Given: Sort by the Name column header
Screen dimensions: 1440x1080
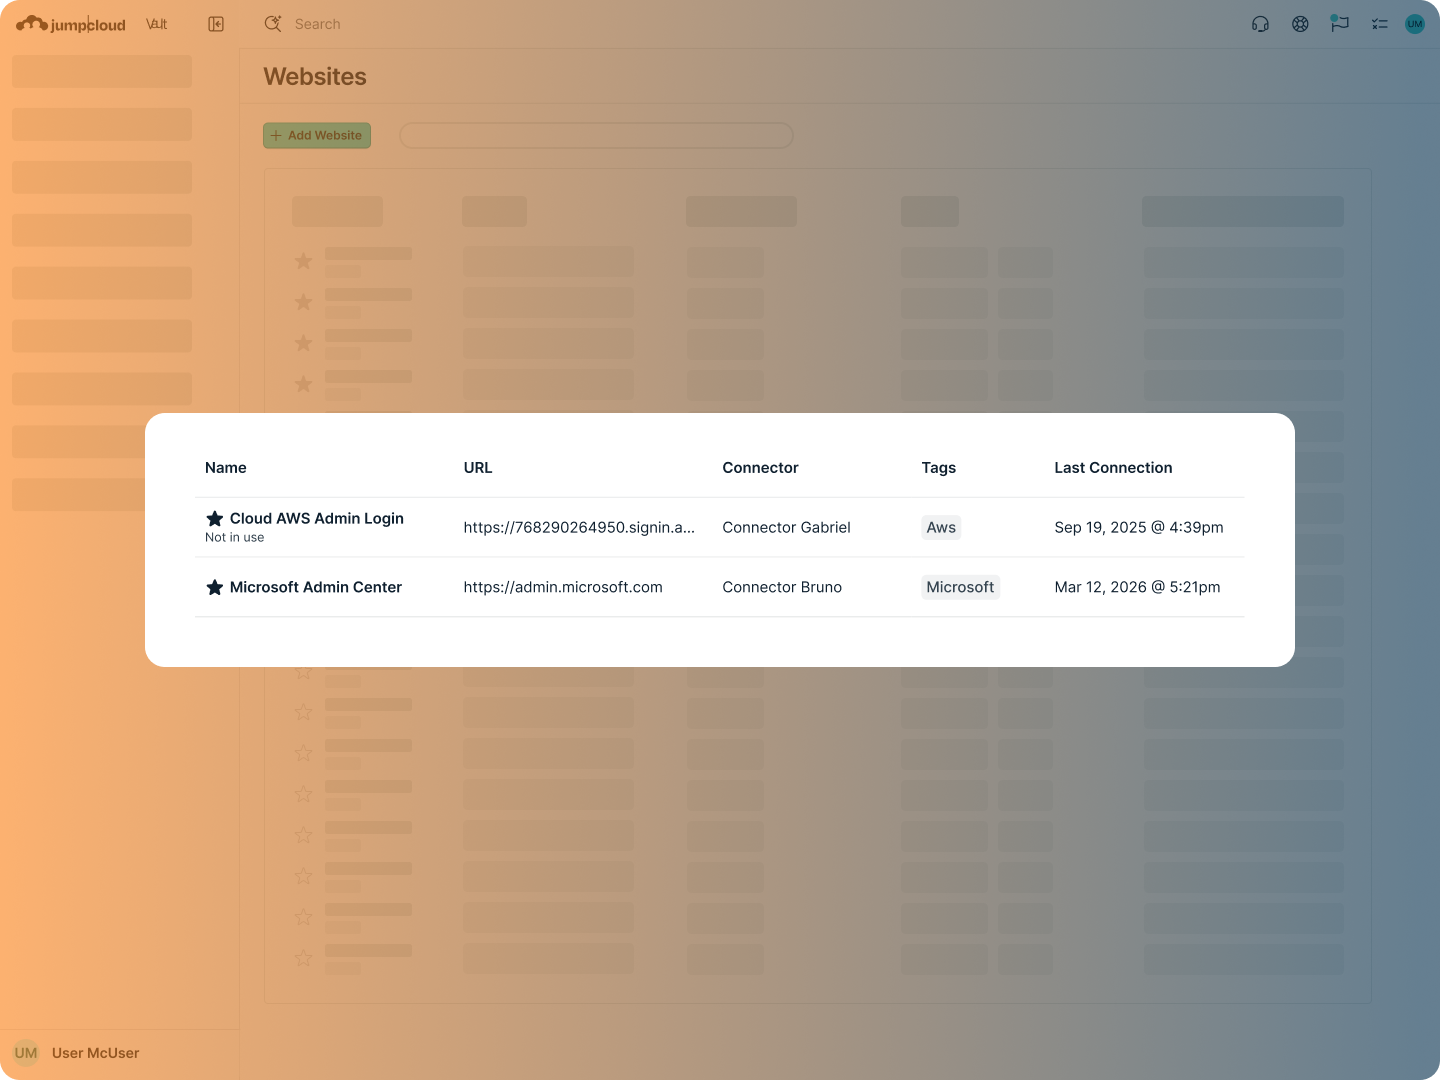Looking at the screenshot, I should point(226,468).
